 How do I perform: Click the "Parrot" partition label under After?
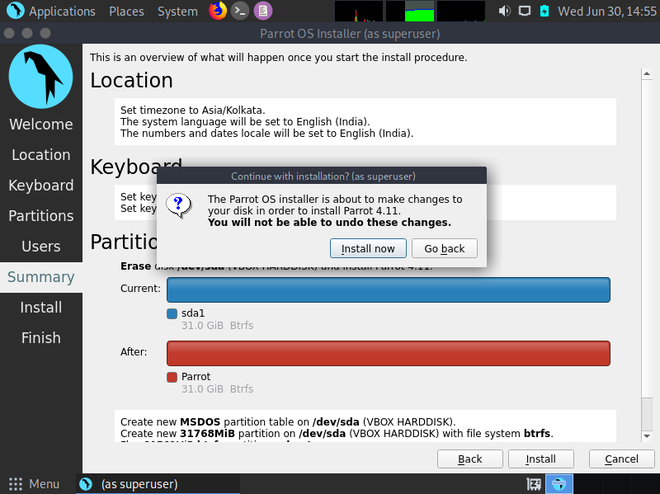click(x=196, y=377)
